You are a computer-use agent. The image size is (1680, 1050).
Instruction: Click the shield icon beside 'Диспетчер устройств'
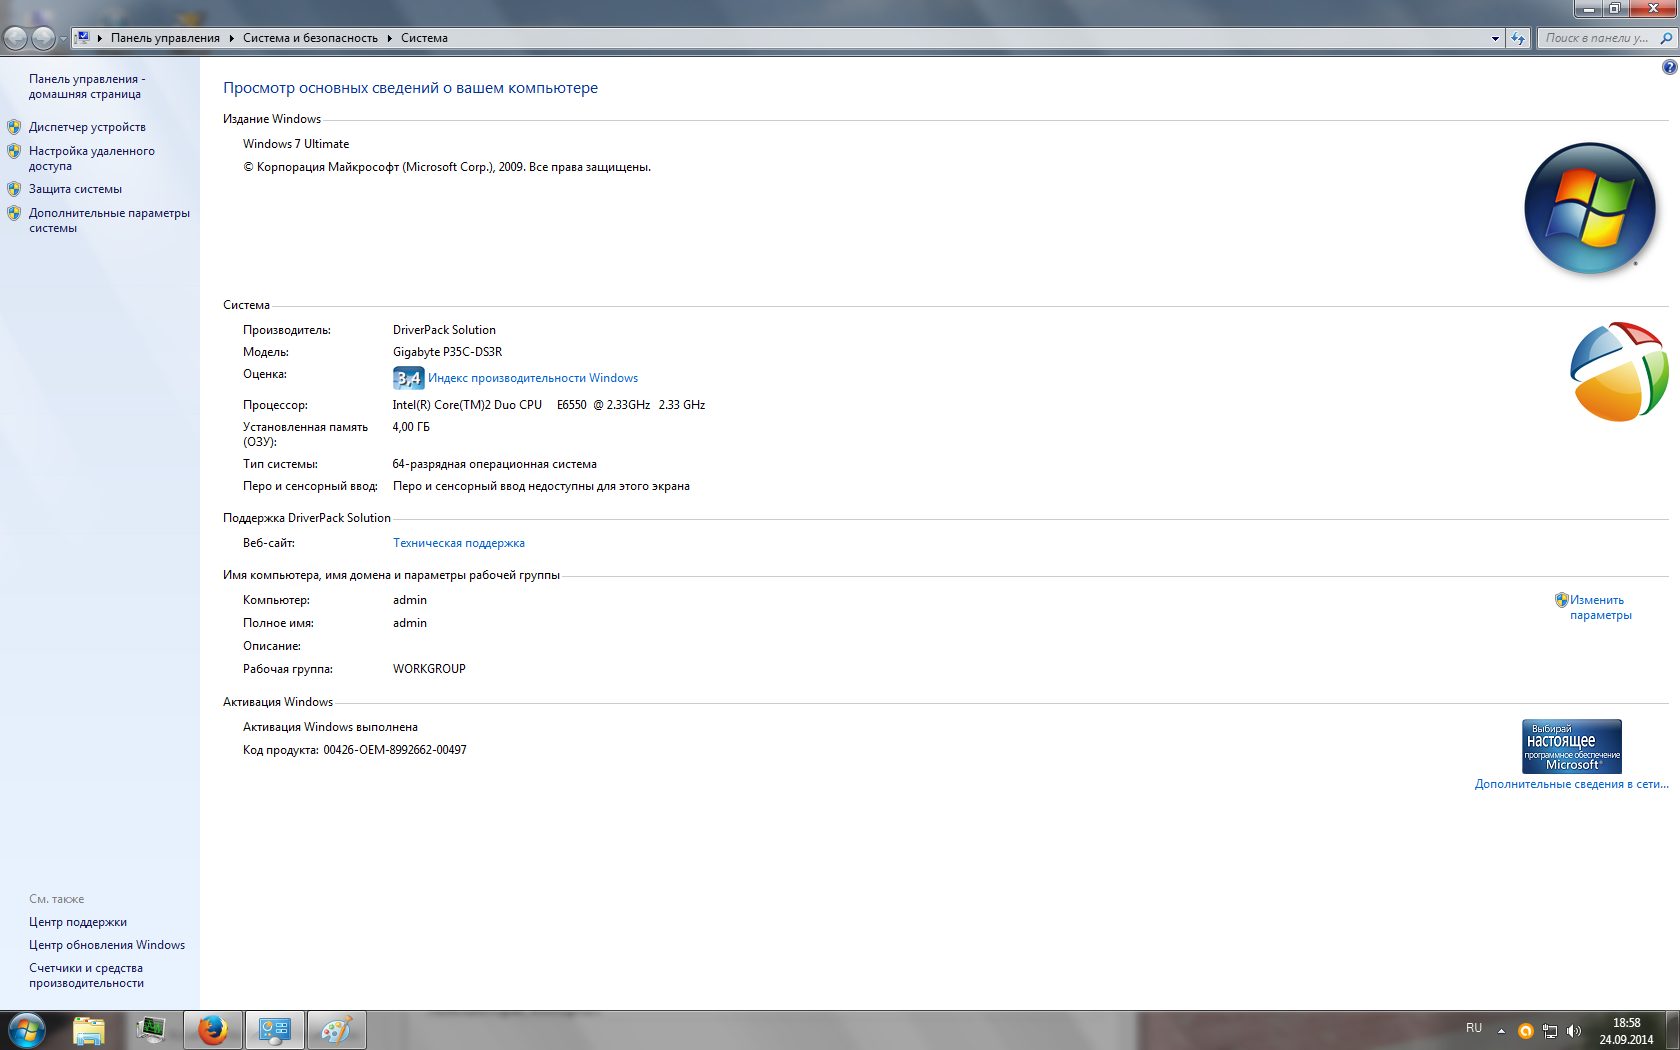tap(14, 127)
